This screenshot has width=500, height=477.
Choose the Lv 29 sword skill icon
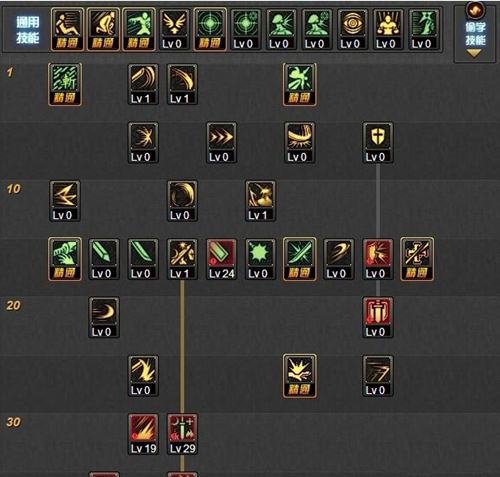(x=182, y=434)
